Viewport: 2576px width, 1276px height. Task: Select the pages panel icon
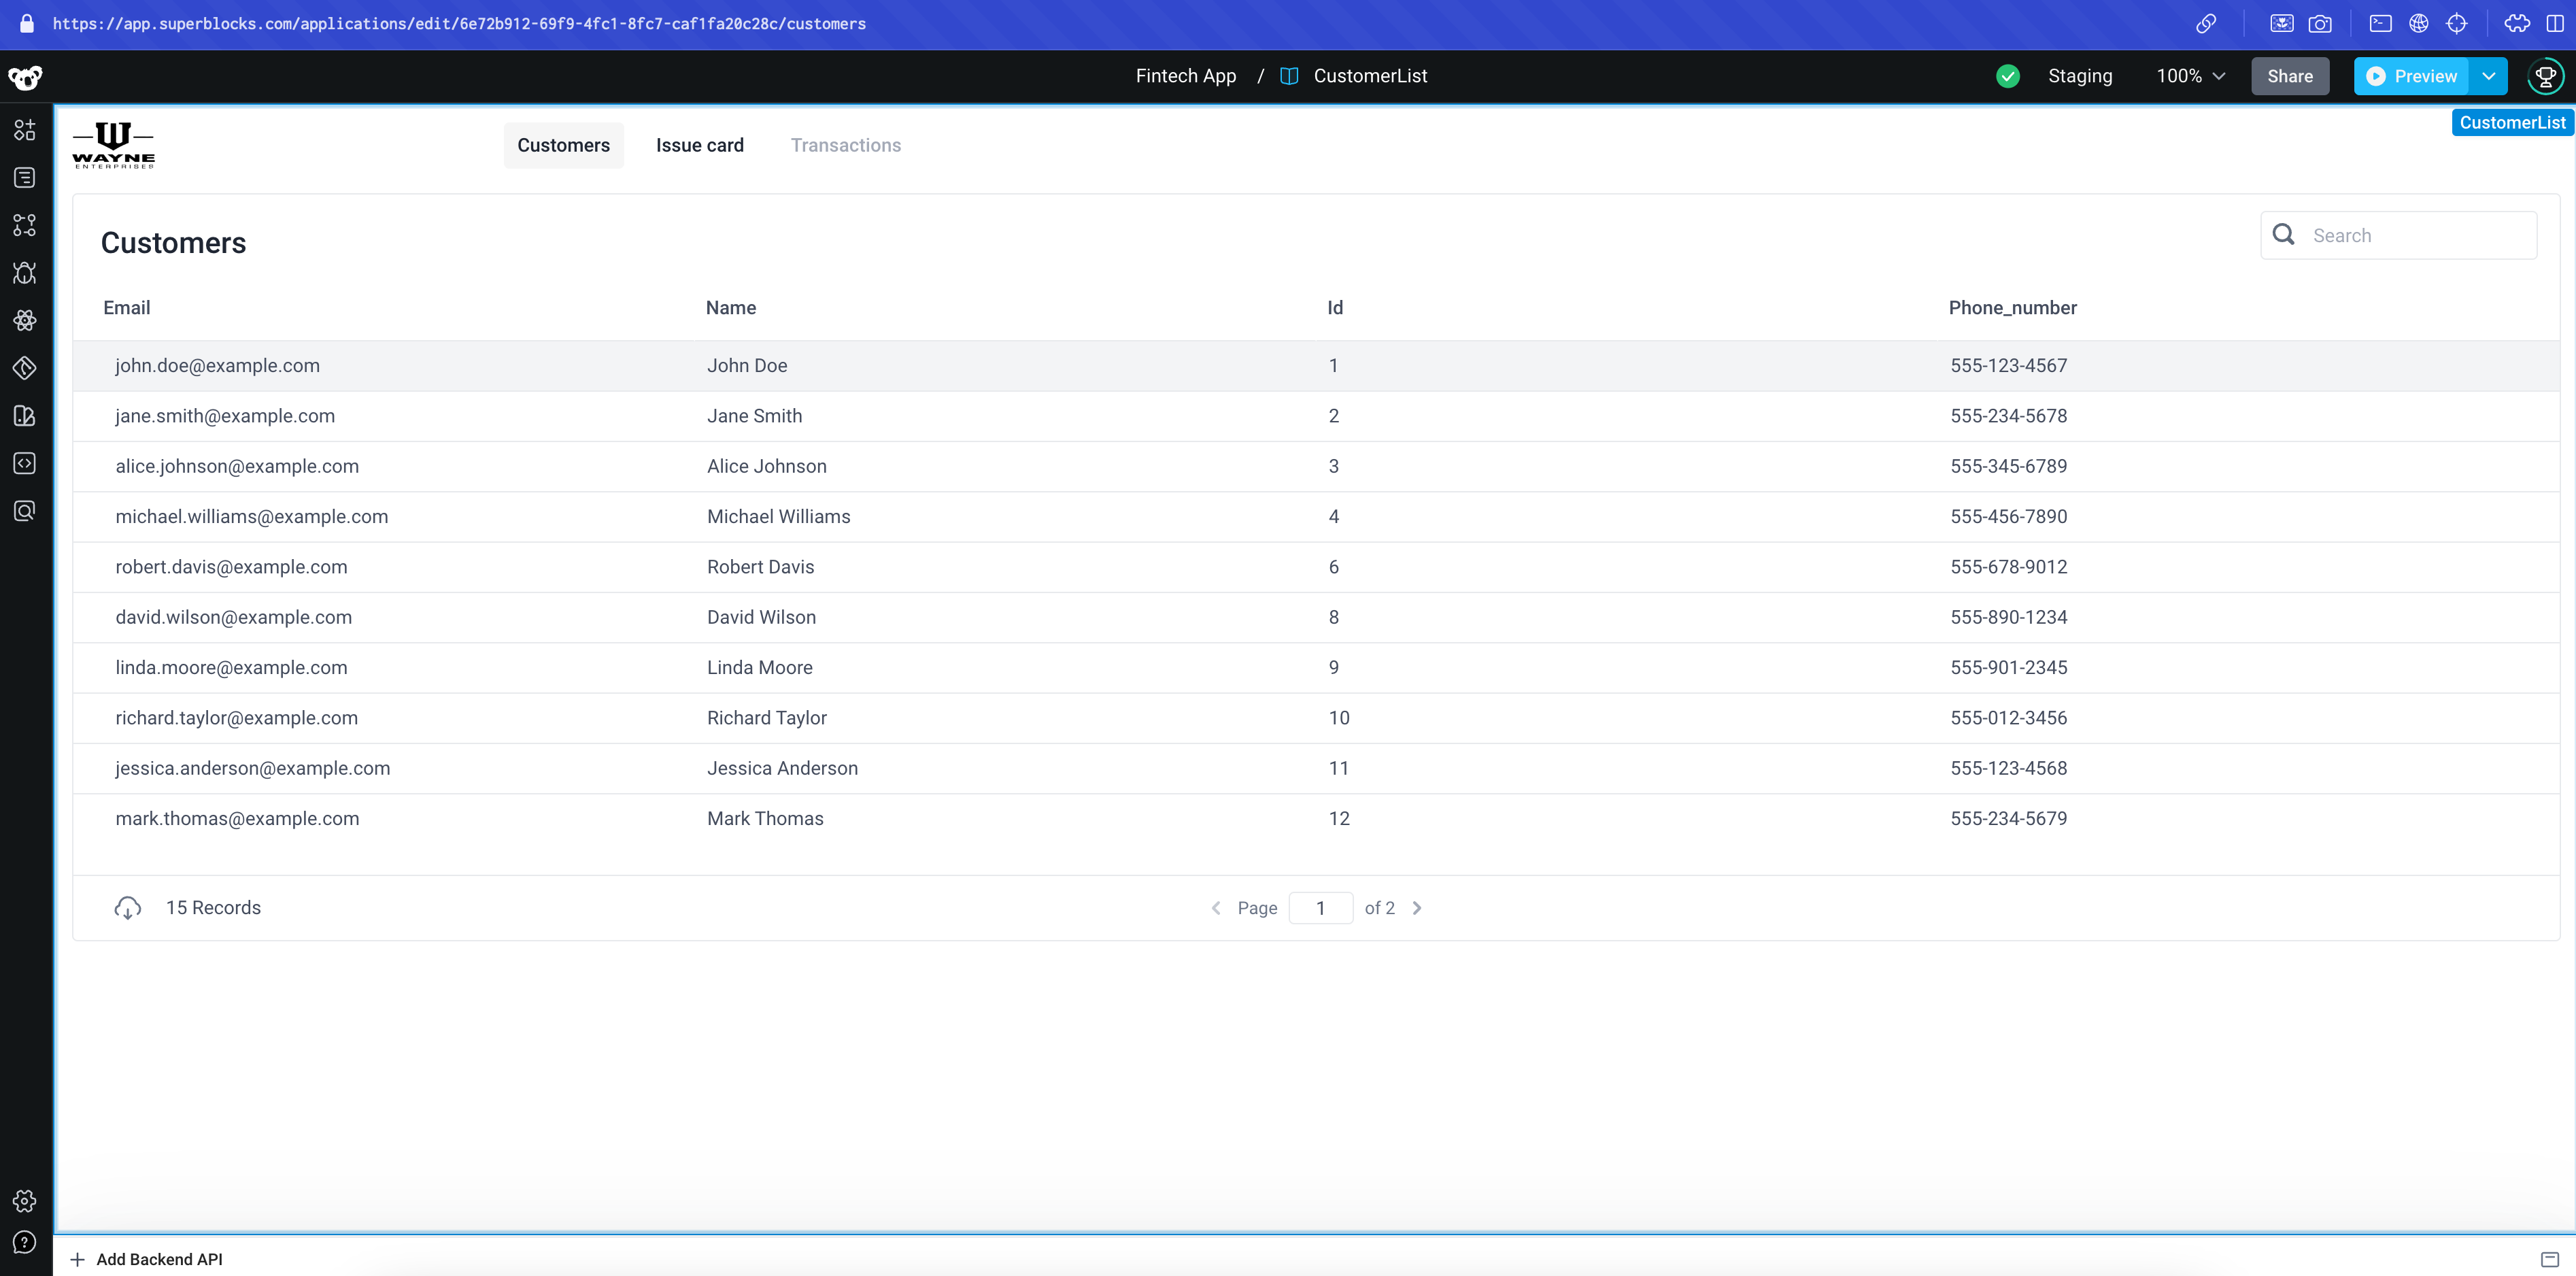click(x=24, y=177)
